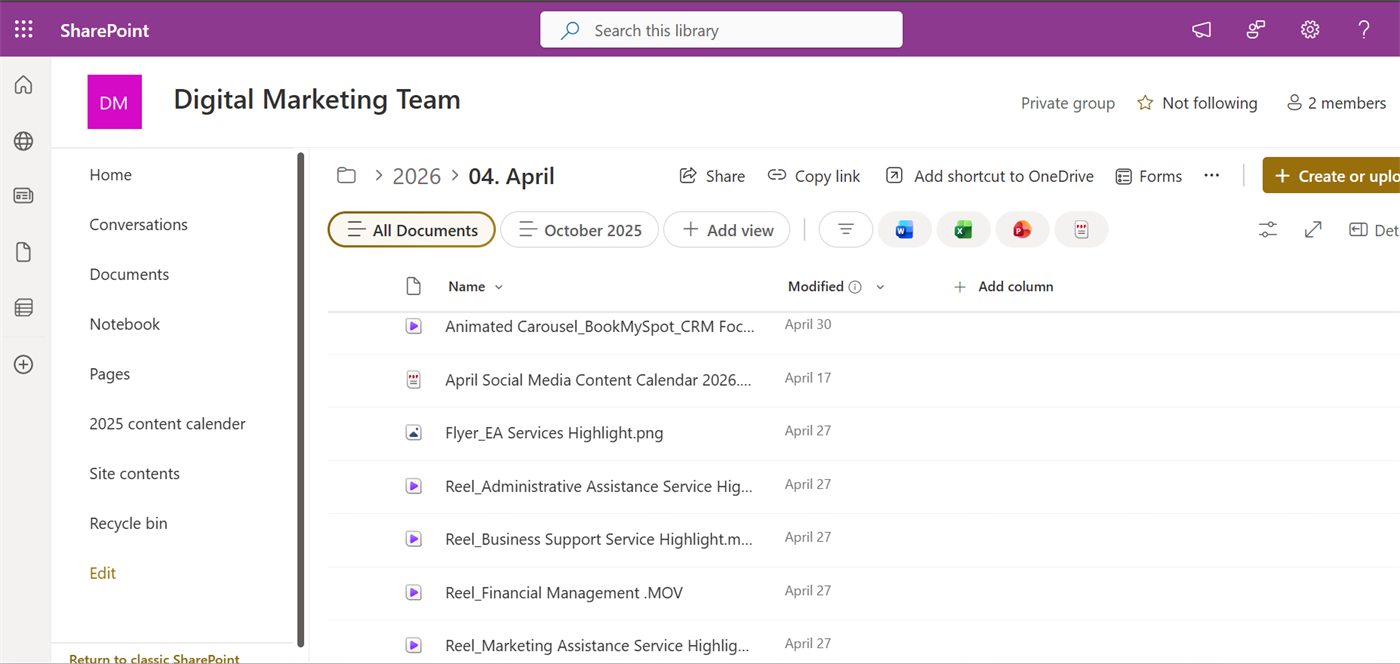This screenshot has width=1400, height=664.
Task: Open My lists icon in app bar
Action: (x=24, y=308)
